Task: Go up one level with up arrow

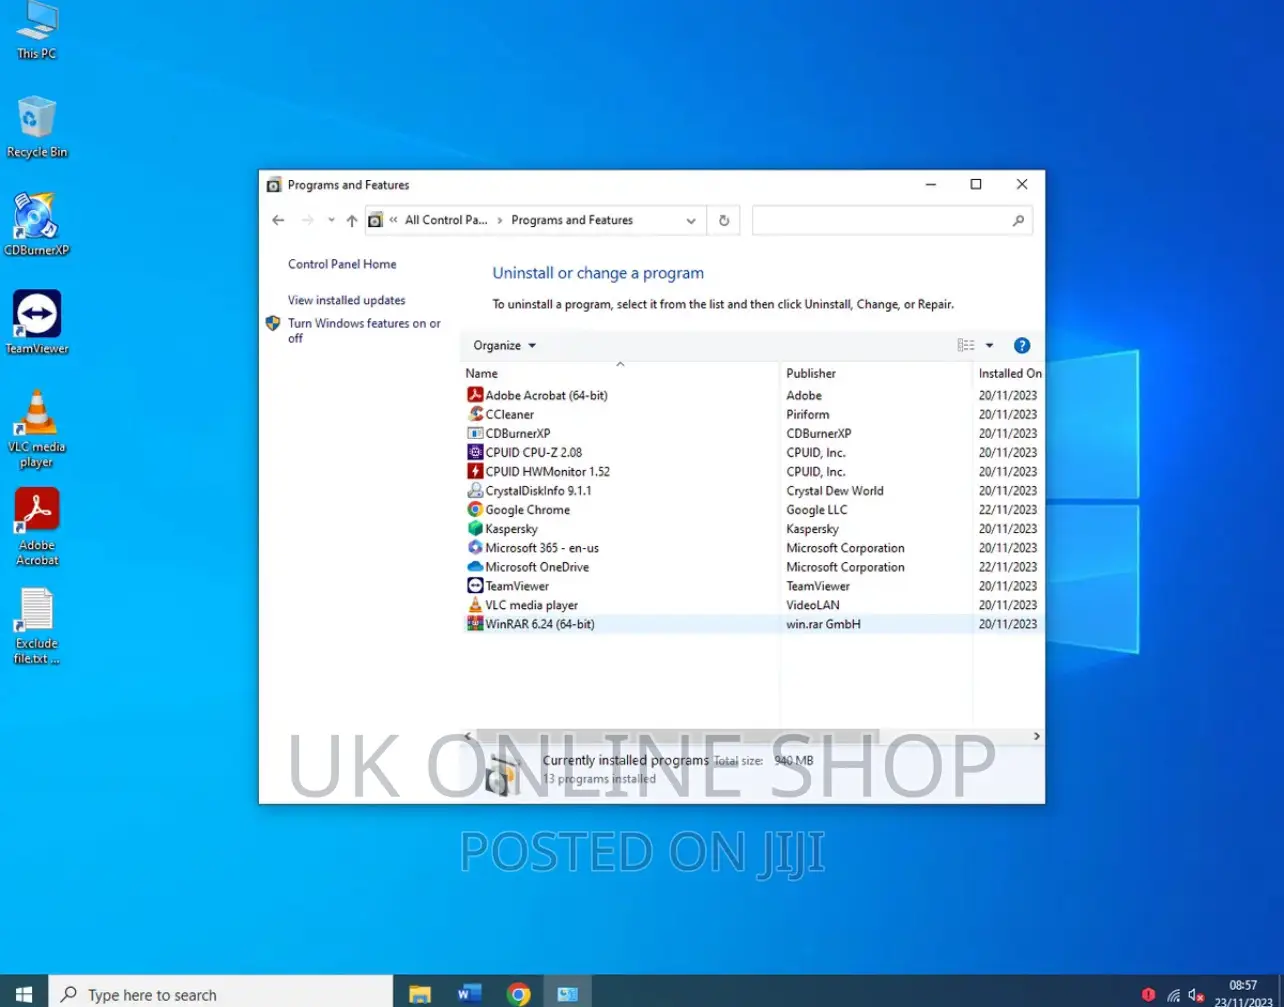Action: tap(351, 220)
